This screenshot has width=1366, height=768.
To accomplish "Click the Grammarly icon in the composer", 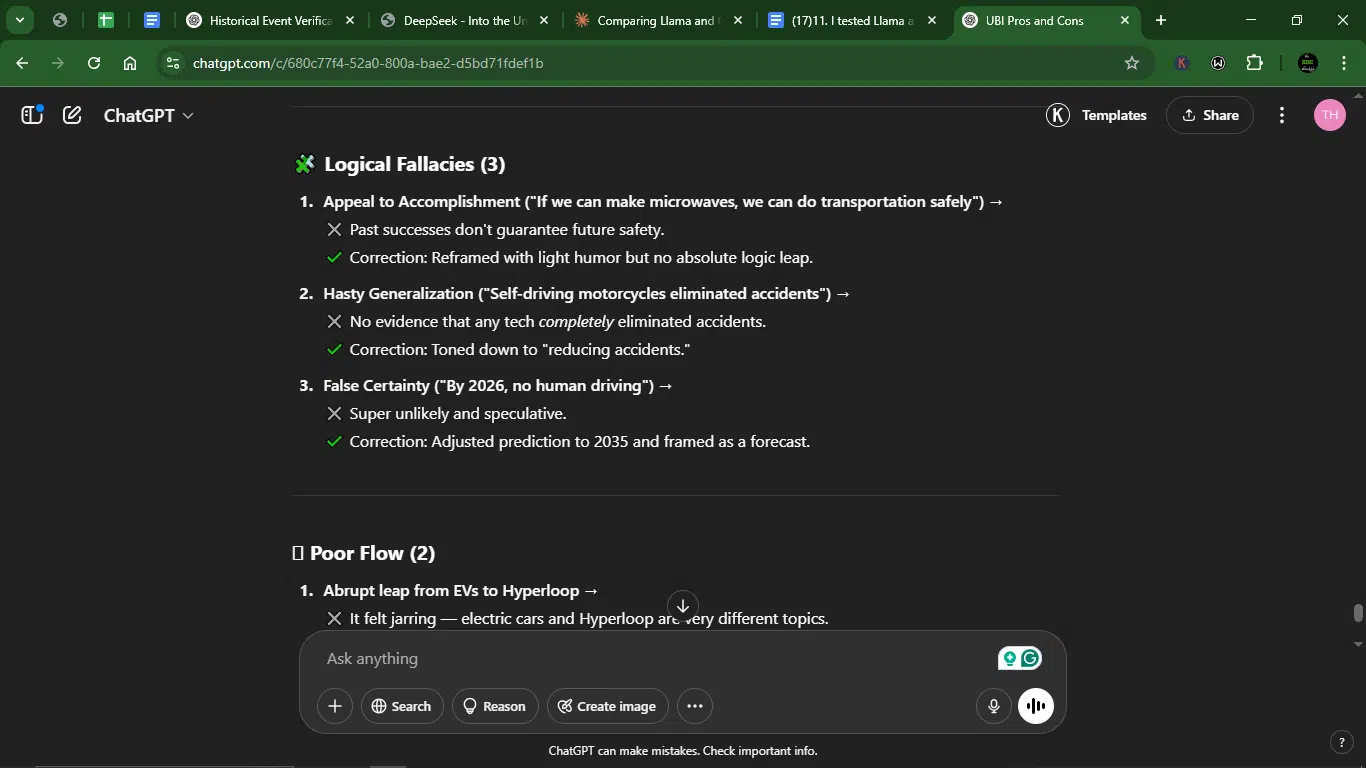I will [x=1031, y=658].
